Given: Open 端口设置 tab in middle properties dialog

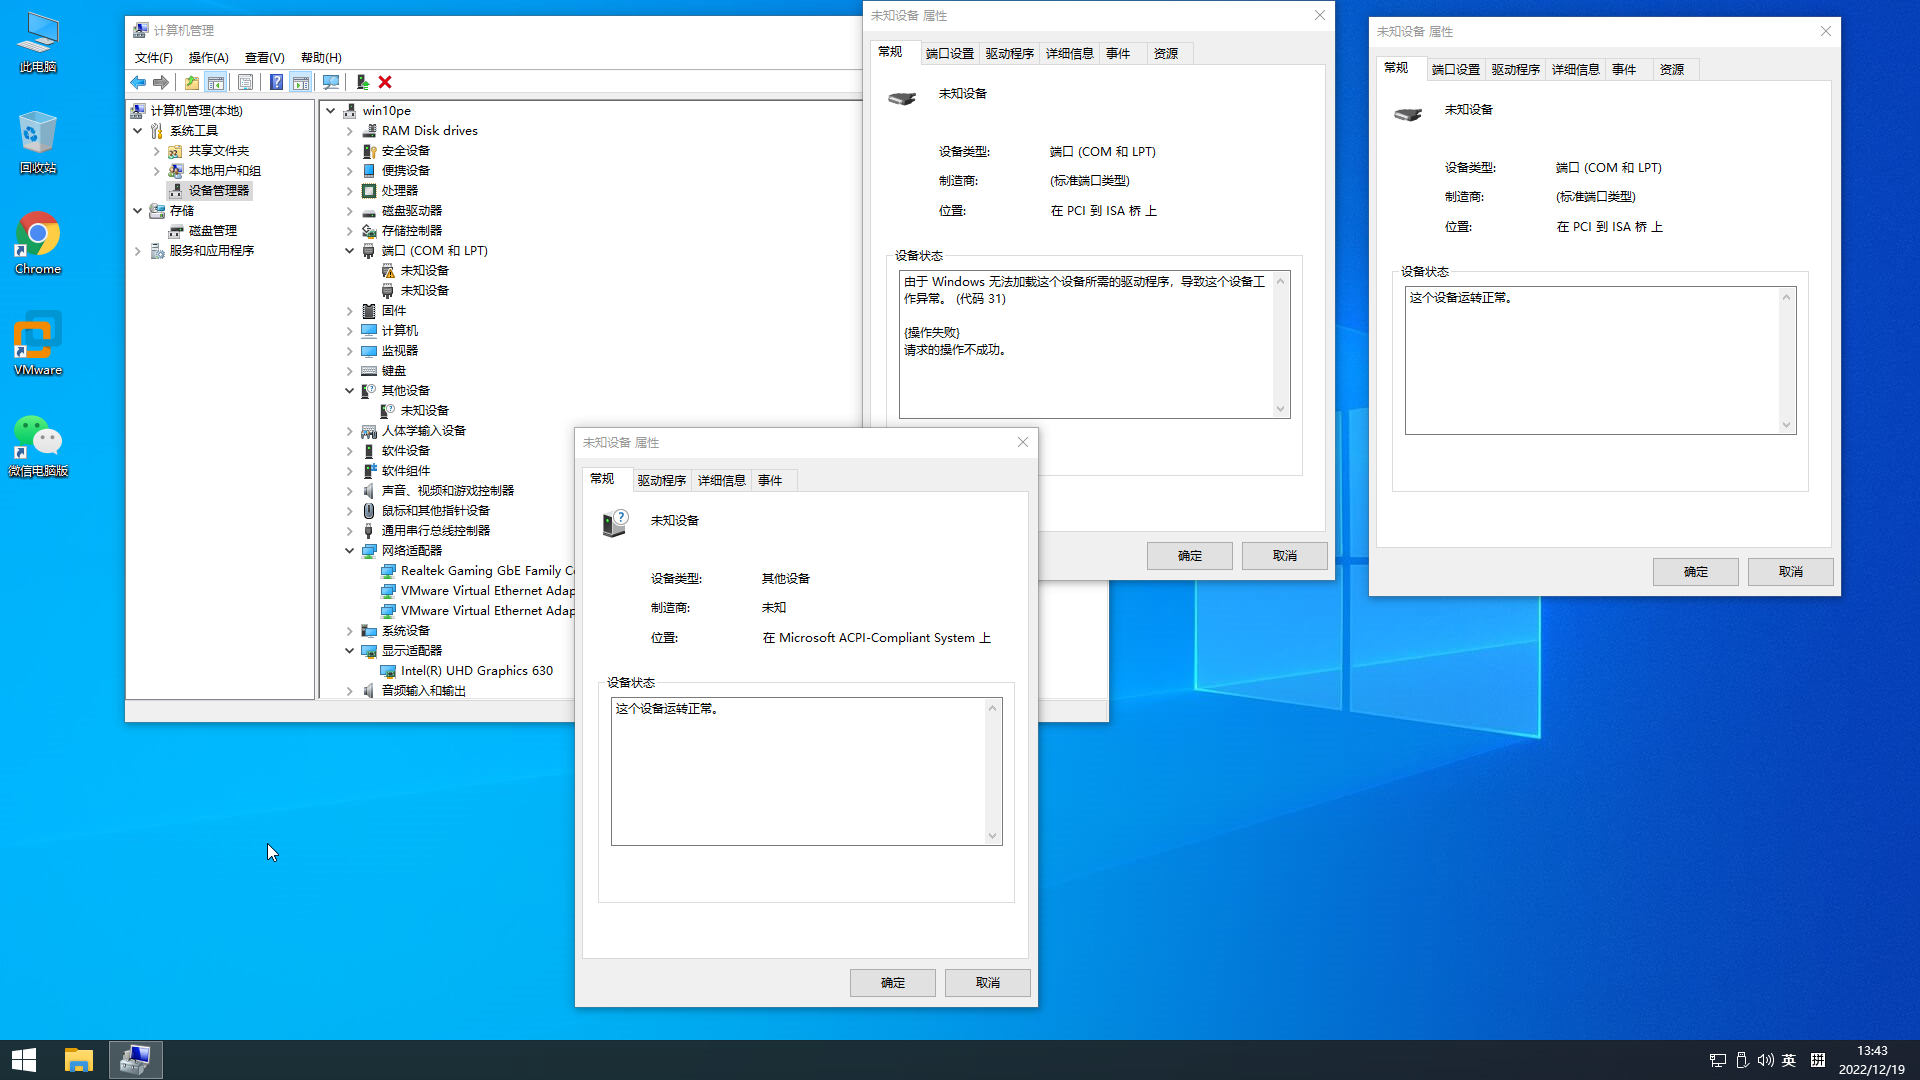Looking at the screenshot, I should tap(950, 54).
